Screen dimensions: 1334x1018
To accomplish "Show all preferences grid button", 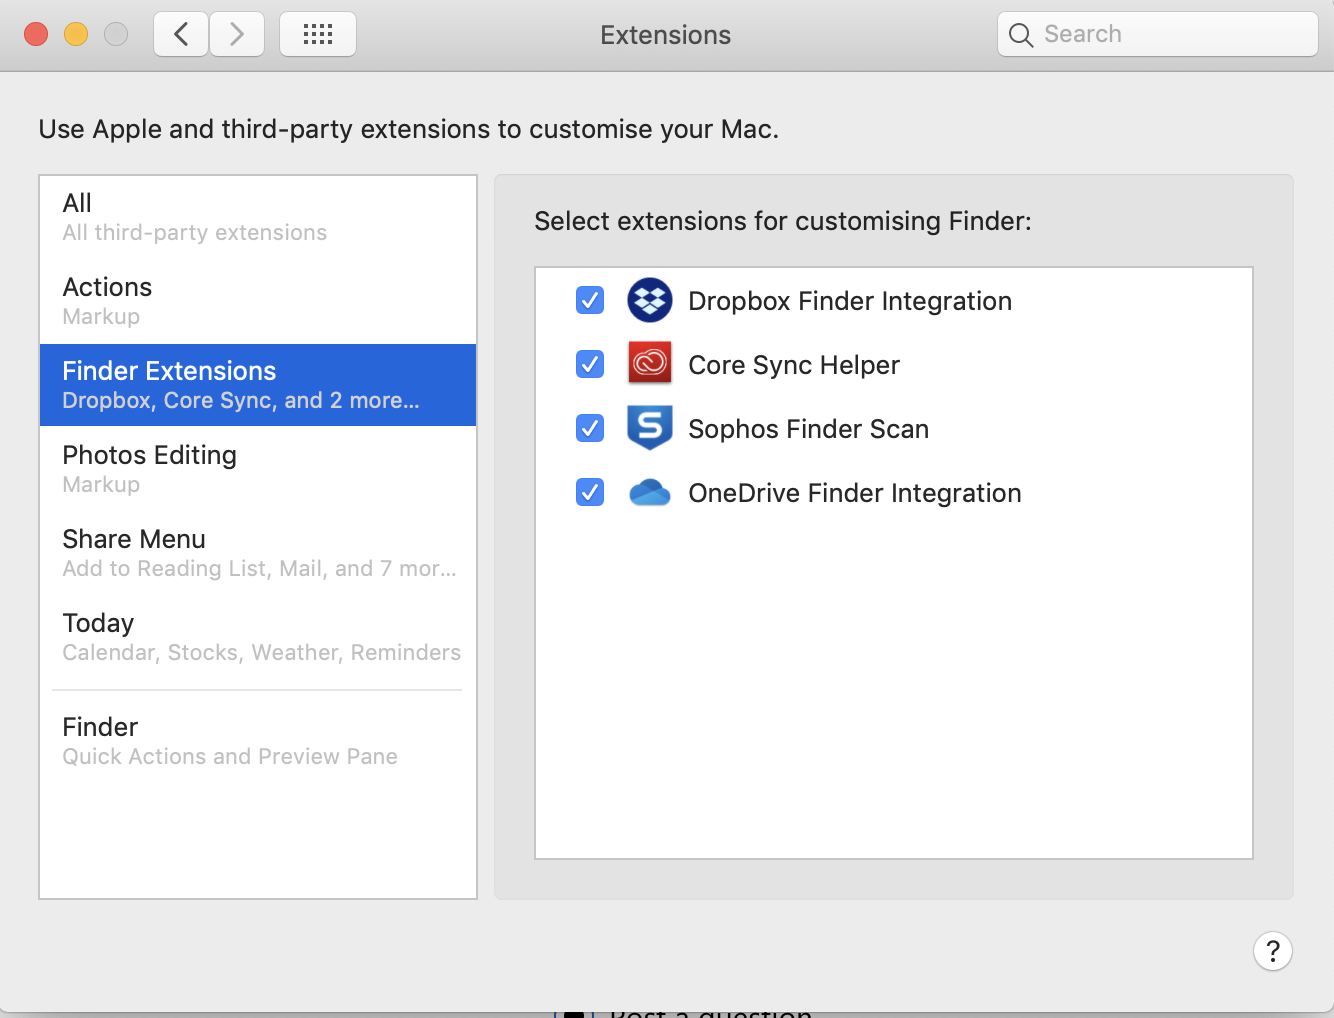I will tap(318, 34).
